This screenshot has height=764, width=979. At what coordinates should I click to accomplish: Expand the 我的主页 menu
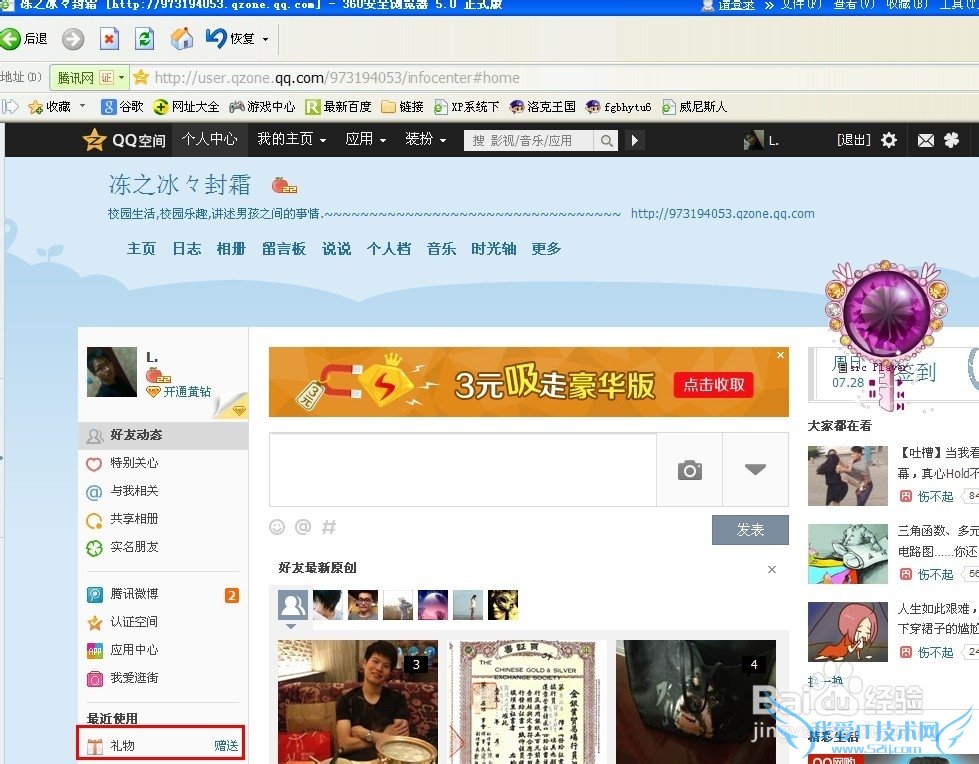292,139
